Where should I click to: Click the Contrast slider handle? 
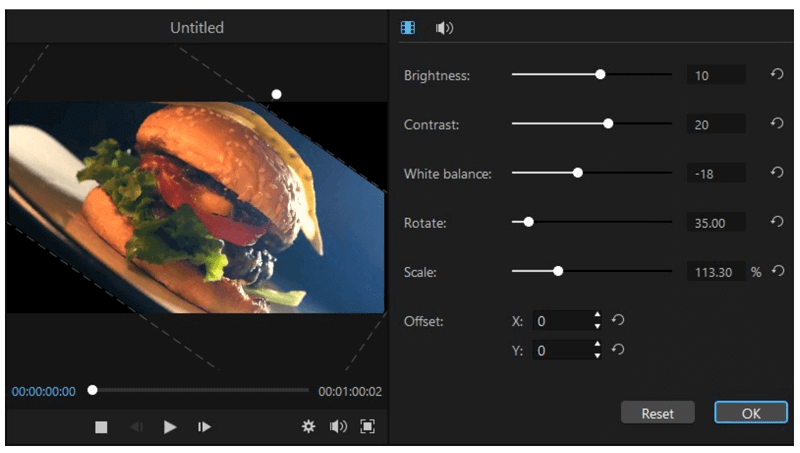pyautogui.click(x=608, y=123)
